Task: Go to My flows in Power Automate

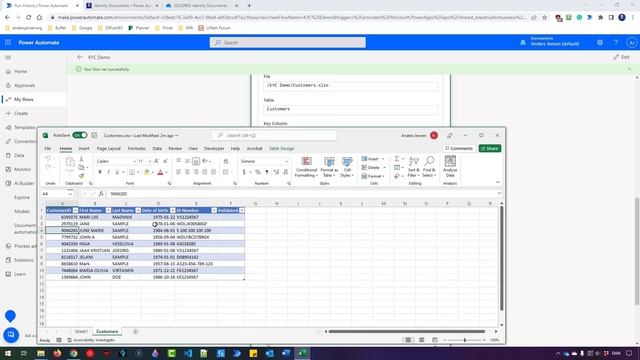Action: [24, 100]
